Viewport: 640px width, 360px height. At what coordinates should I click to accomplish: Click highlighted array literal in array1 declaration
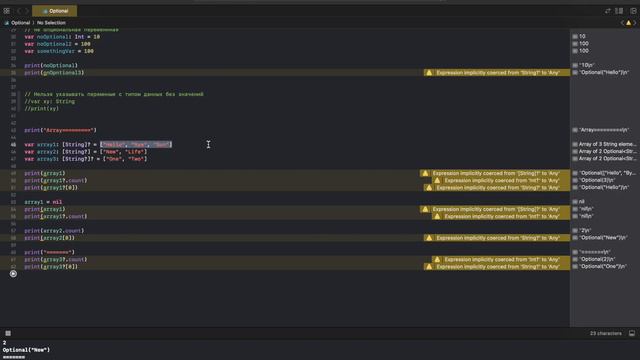136,144
